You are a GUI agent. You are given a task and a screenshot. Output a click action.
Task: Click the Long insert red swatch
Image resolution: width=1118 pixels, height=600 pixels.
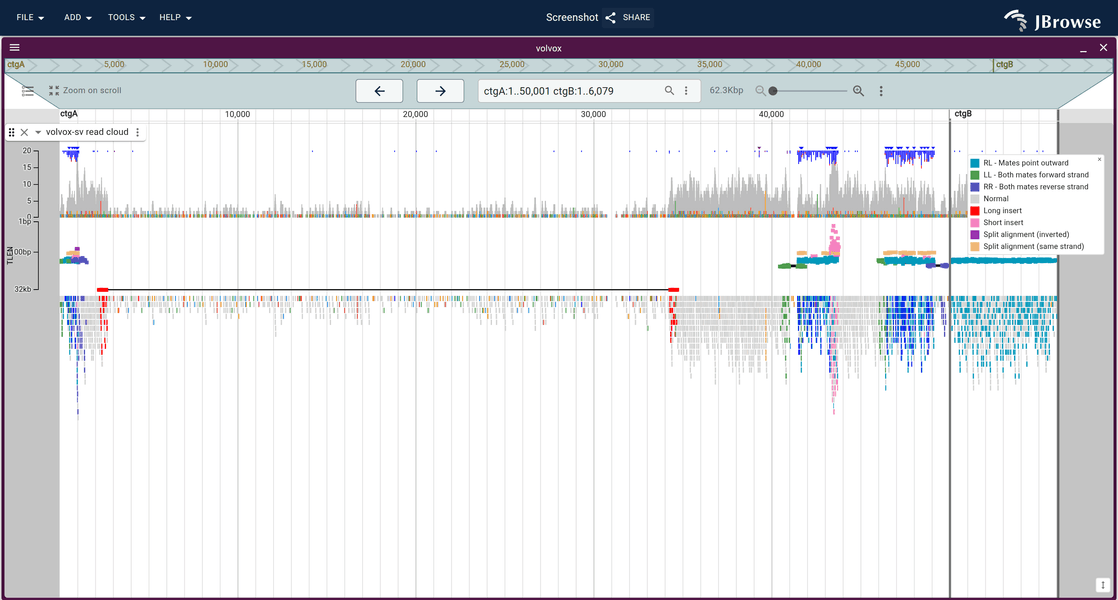tap(975, 211)
